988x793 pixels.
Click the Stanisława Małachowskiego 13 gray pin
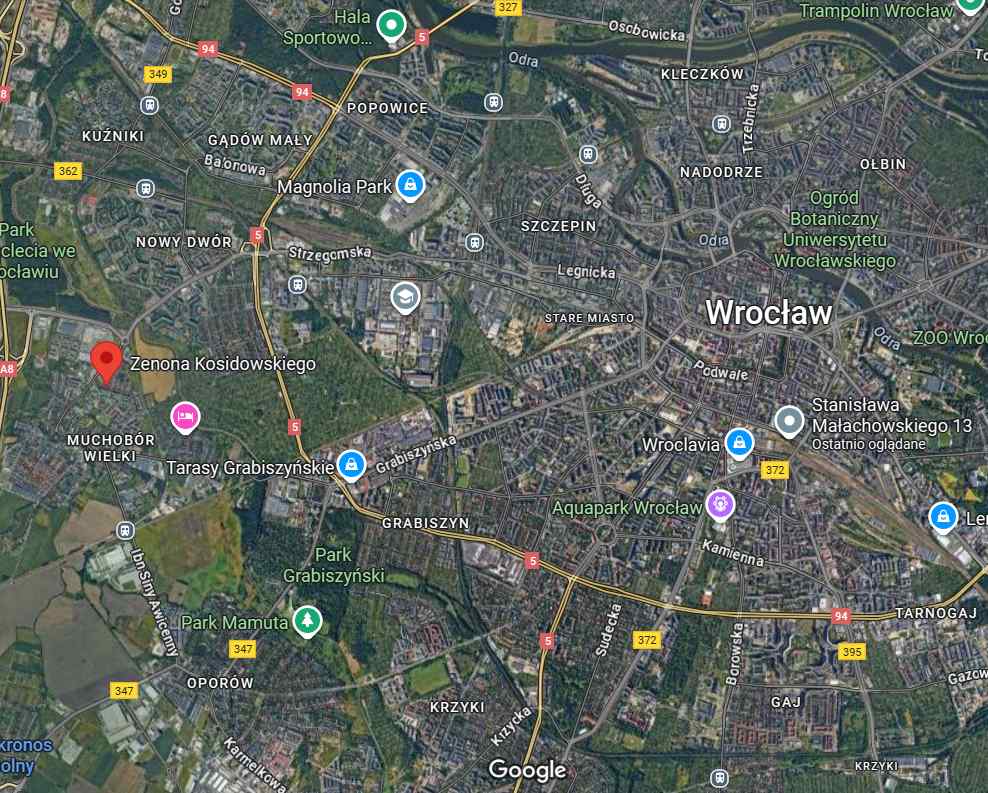[x=789, y=421]
